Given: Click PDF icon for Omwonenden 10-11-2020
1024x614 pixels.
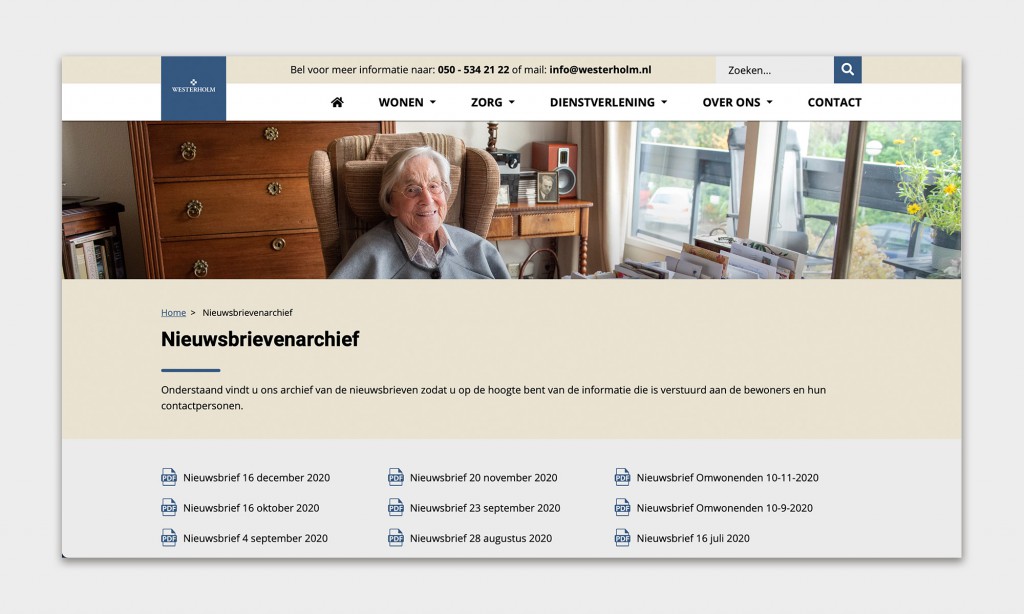Looking at the screenshot, I should click(622, 477).
